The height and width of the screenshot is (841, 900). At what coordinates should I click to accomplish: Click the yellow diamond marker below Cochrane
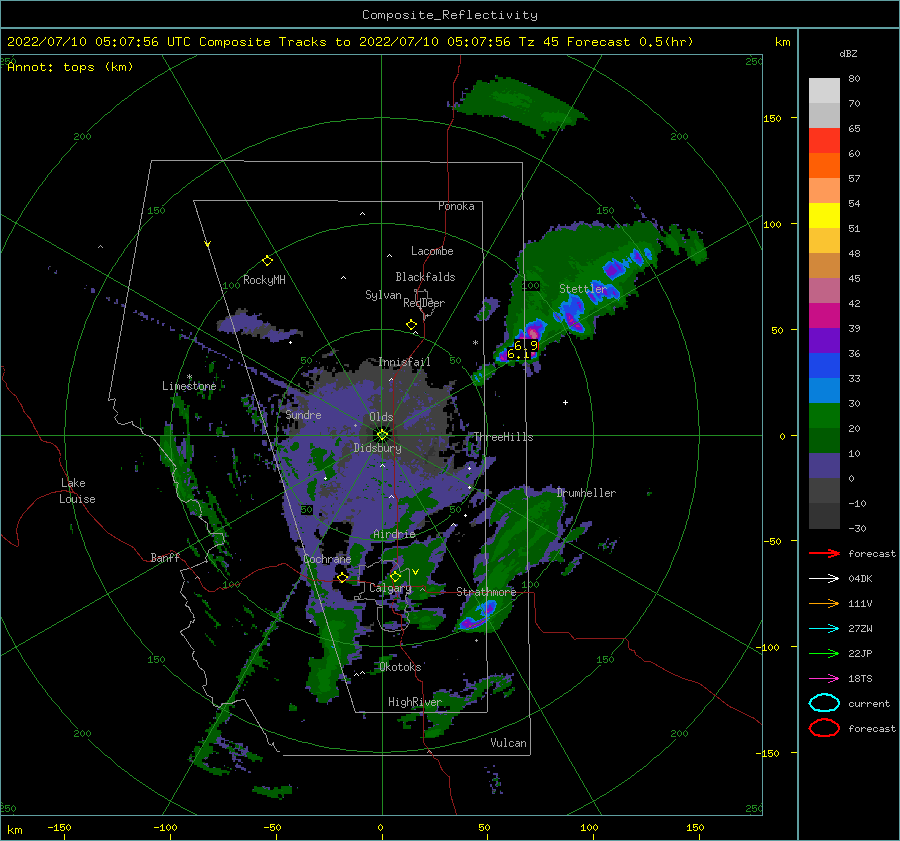343,578
